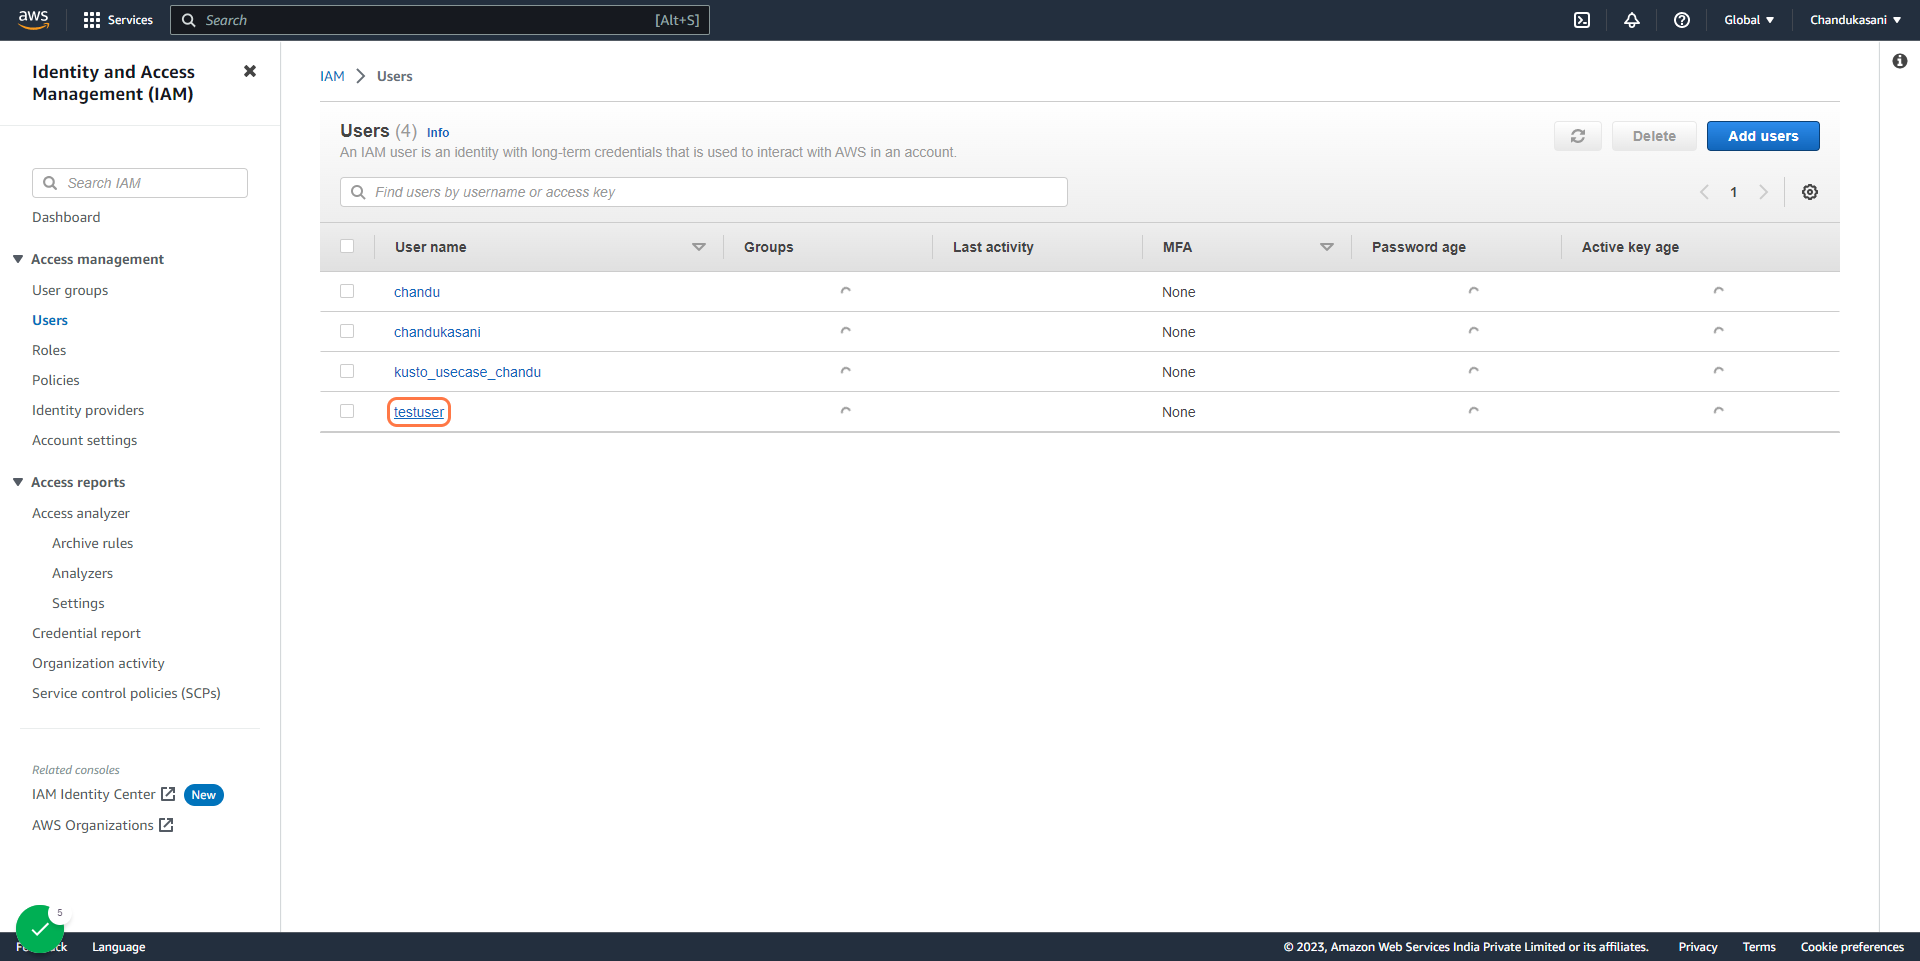Open table preferences gear icon
This screenshot has width=1920, height=961.
(x=1810, y=192)
